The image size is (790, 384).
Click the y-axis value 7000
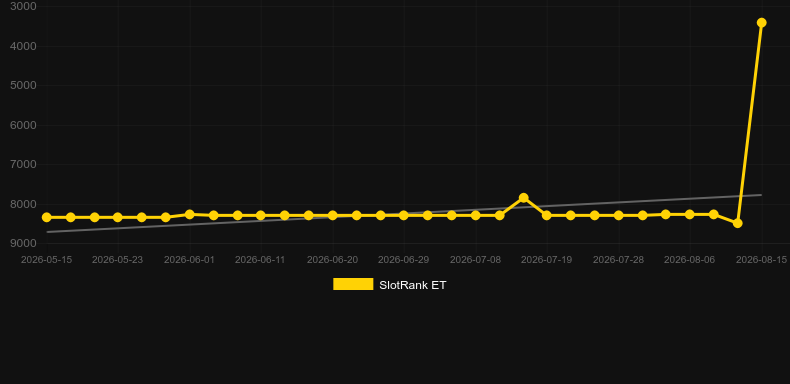(23, 164)
